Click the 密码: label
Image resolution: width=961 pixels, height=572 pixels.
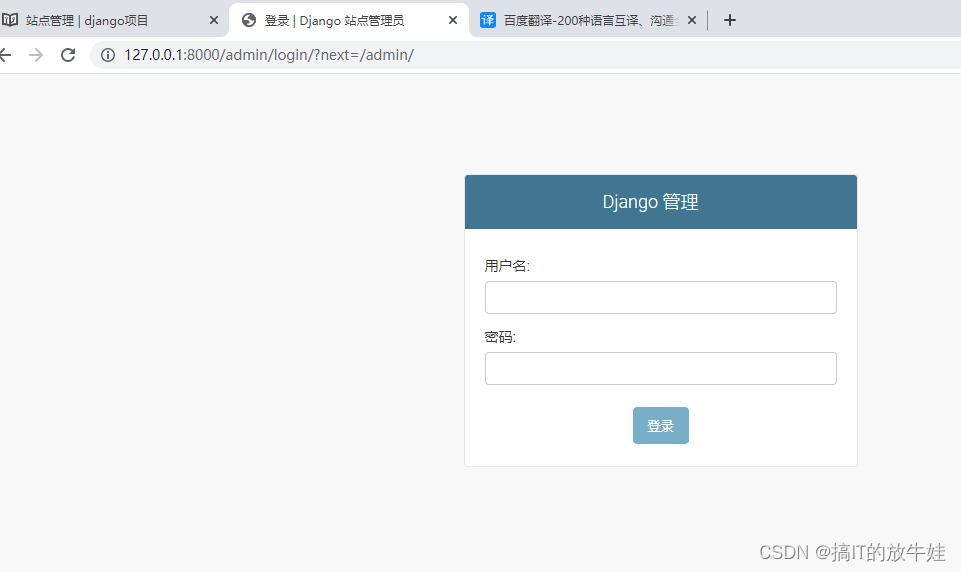[x=500, y=337]
